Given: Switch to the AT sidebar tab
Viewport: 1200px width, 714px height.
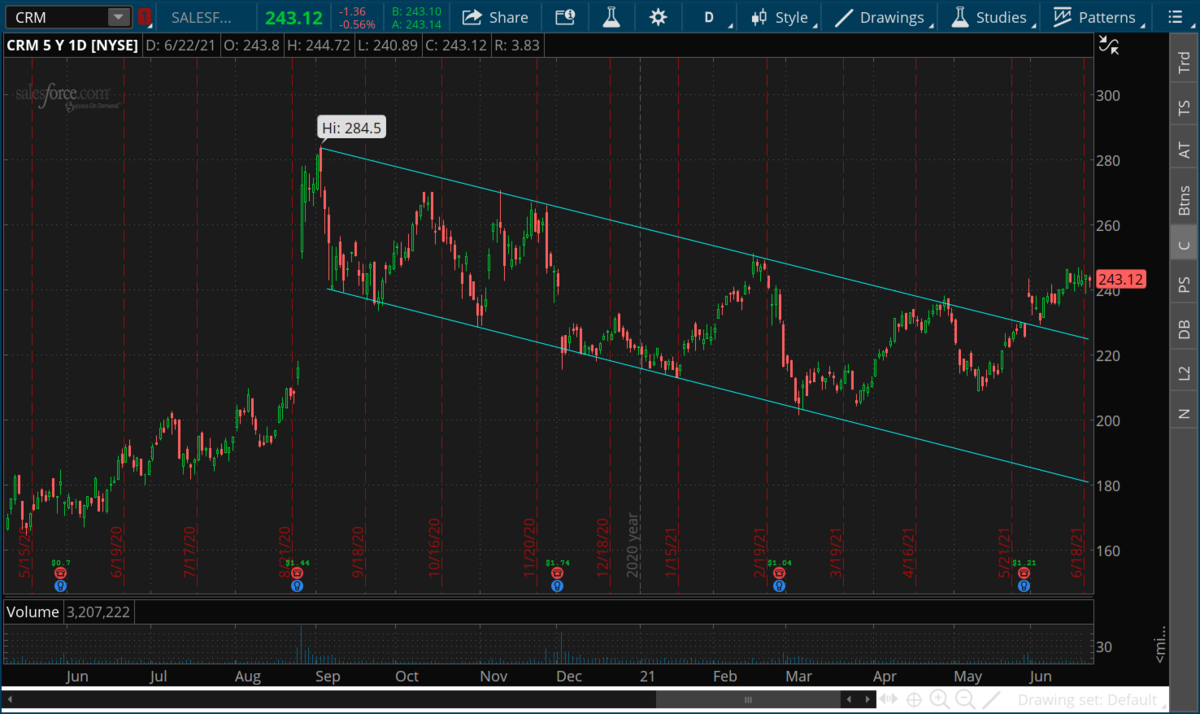Looking at the screenshot, I should (x=1185, y=150).
